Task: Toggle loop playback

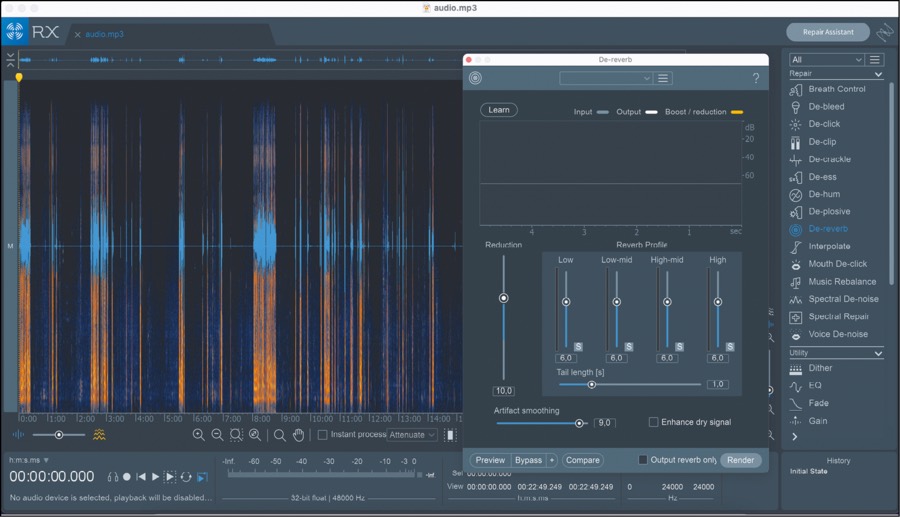Action: (x=186, y=477)
